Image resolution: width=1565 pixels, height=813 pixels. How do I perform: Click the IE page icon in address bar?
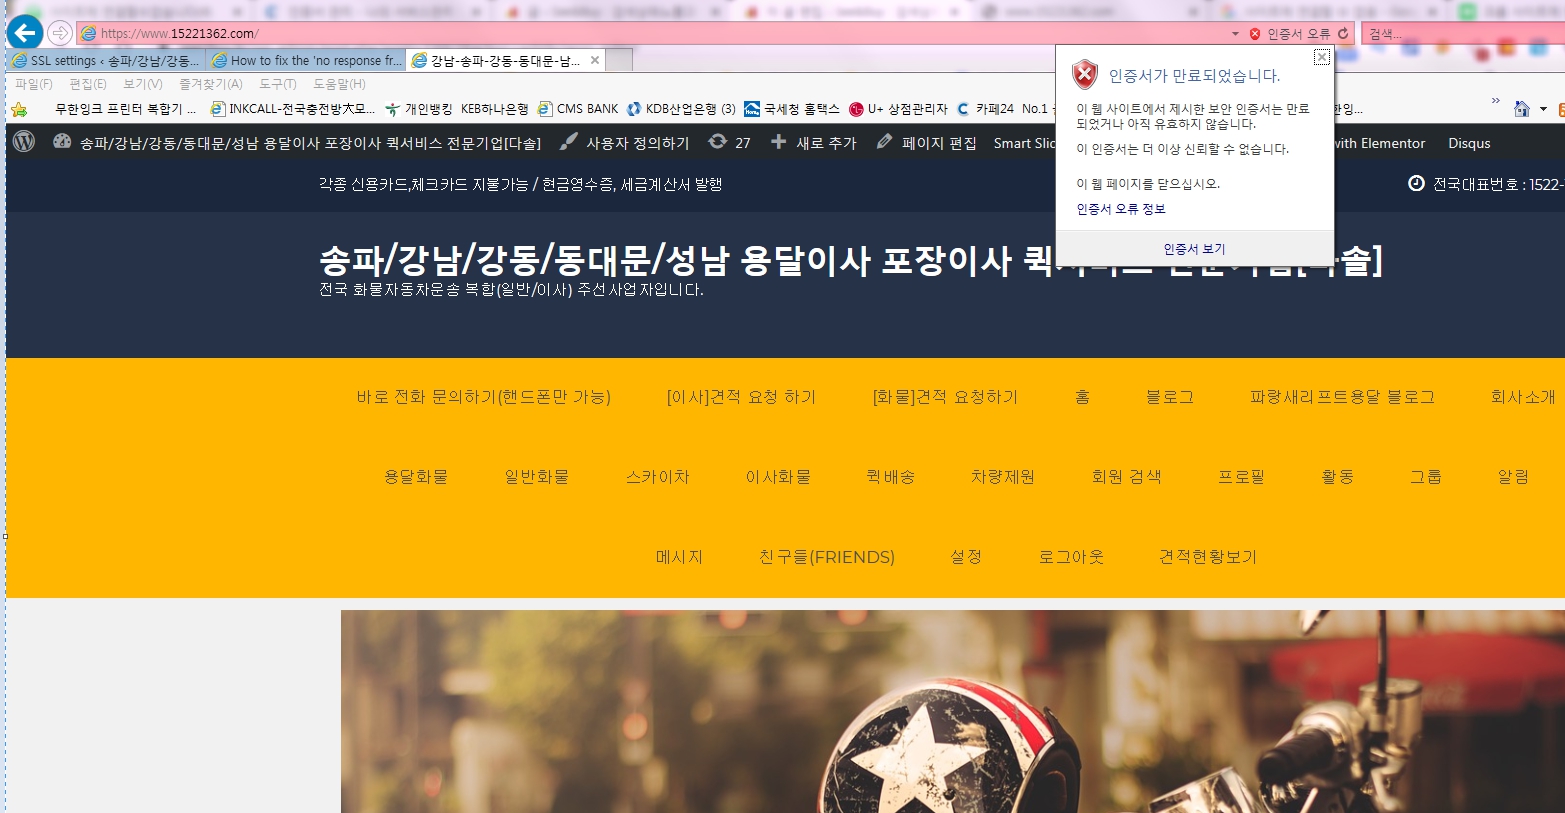pyautogui.click(x=89, y=33)
